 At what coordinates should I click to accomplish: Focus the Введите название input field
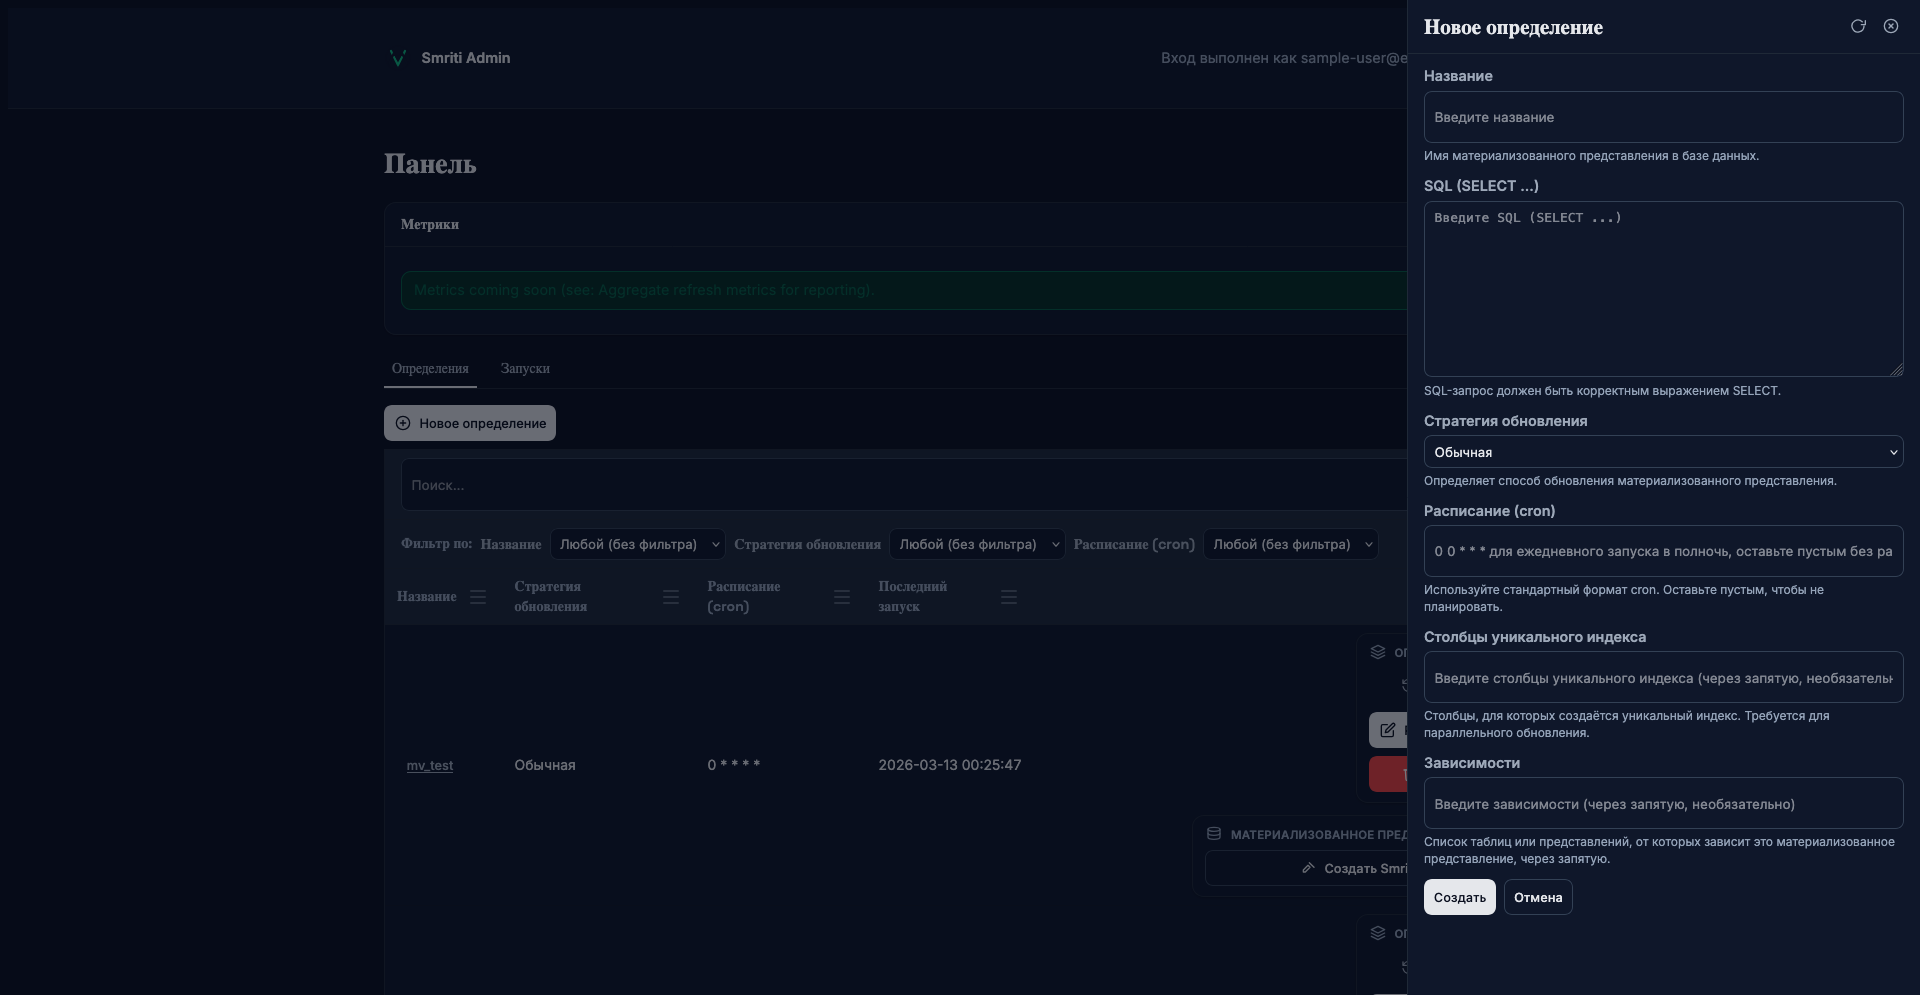click(x=1662, y=117)
